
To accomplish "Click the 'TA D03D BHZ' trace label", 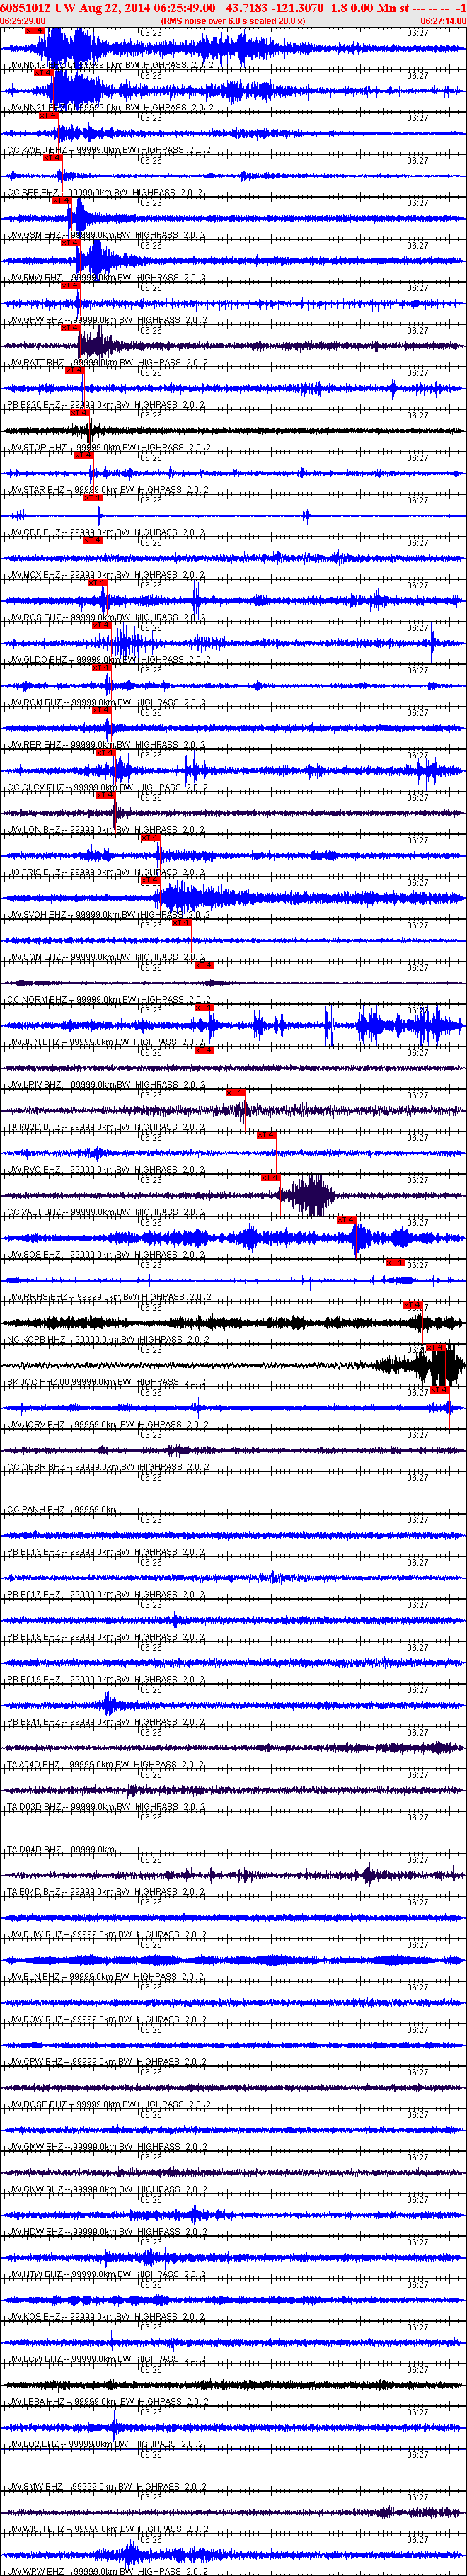I will pyautogui.click(x=34, y=1808).
